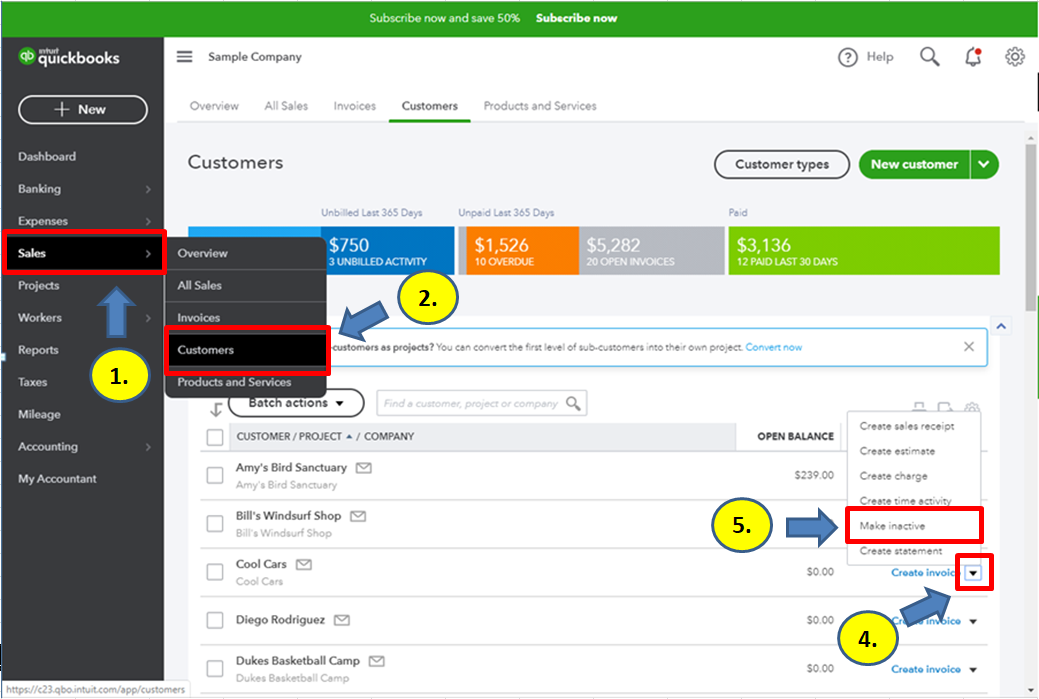The width and height of the screenshot is (1039, 699).
Task: Open the Batch actions dropdown
Action: [296, 403]
